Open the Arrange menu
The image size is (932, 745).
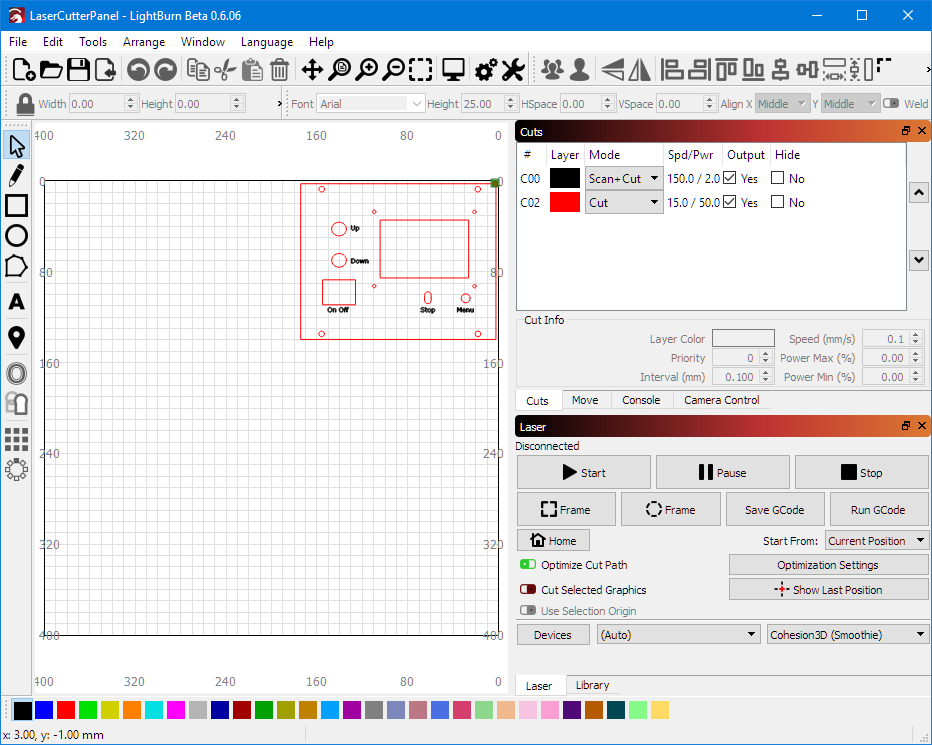(144, 42)
